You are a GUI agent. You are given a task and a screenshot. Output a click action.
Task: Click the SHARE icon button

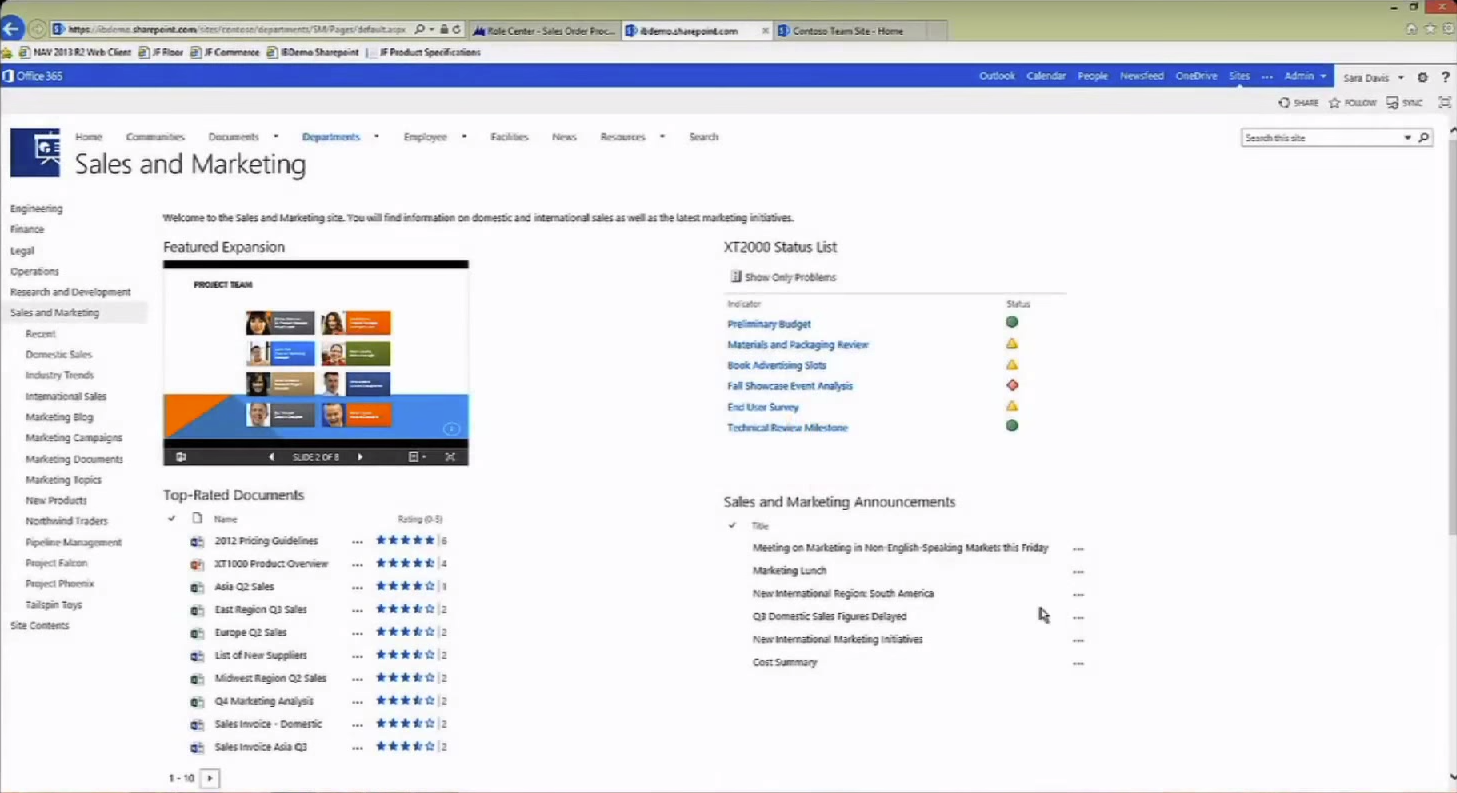tap(1298, 103)
